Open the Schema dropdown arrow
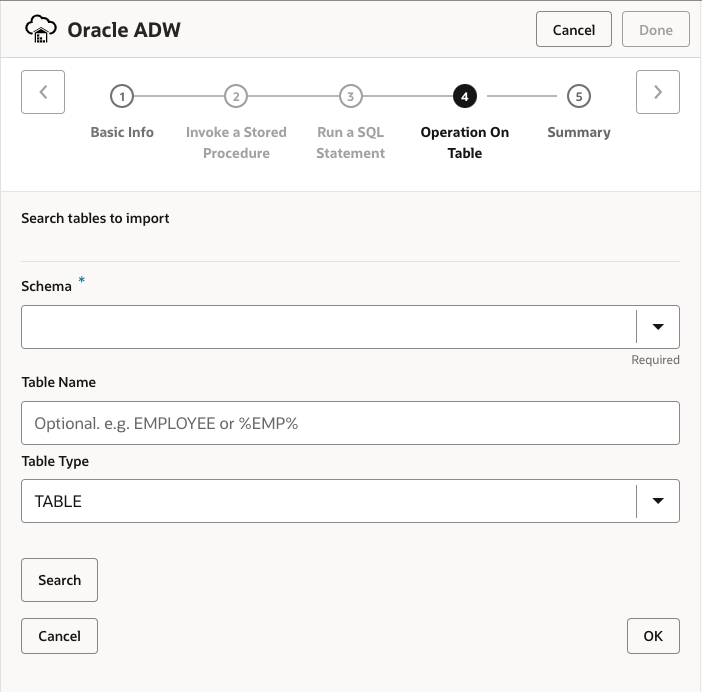This screenshot has height=692, width=702. click(x=658, y=327)
